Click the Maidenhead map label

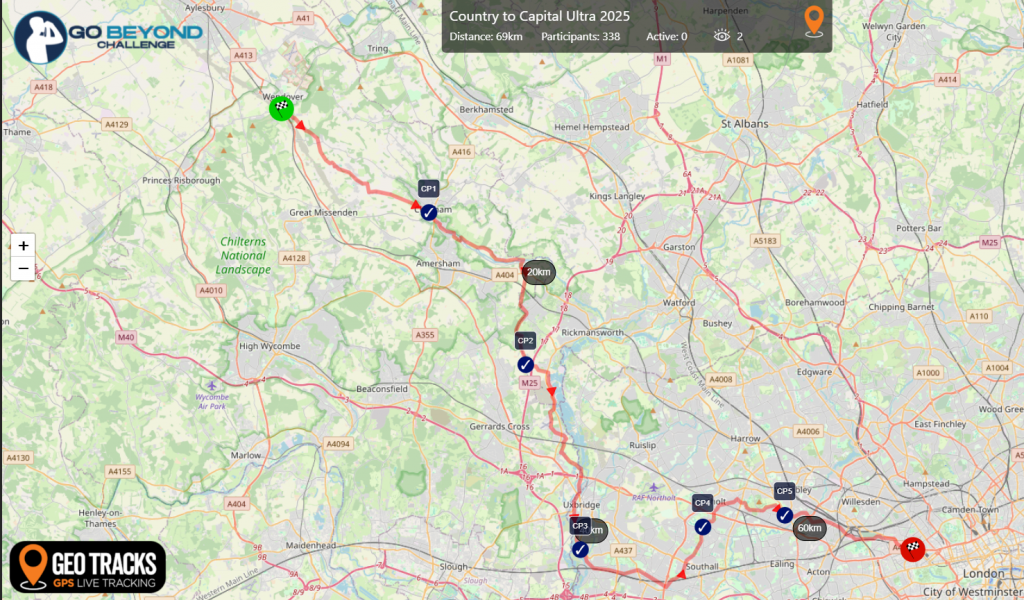click(311, 545)
